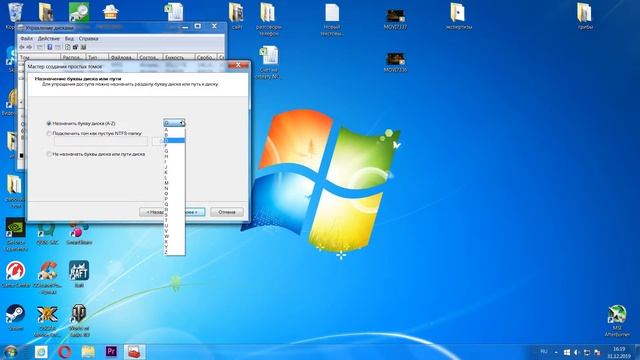The width and height of the screenshot is (640, 360).
Task: Choose letter W from the letter list
Action: (x=174, y=236)
